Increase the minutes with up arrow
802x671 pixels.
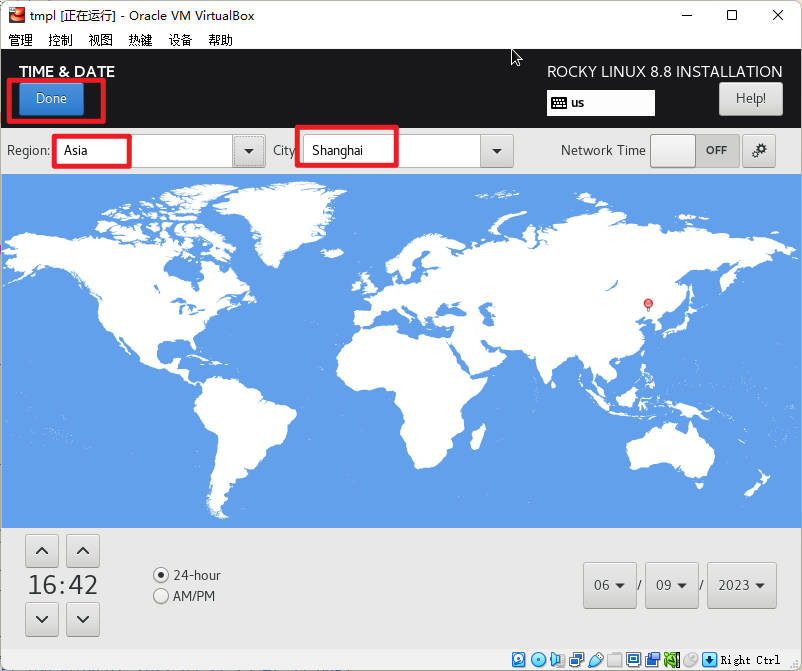[83, 551]
